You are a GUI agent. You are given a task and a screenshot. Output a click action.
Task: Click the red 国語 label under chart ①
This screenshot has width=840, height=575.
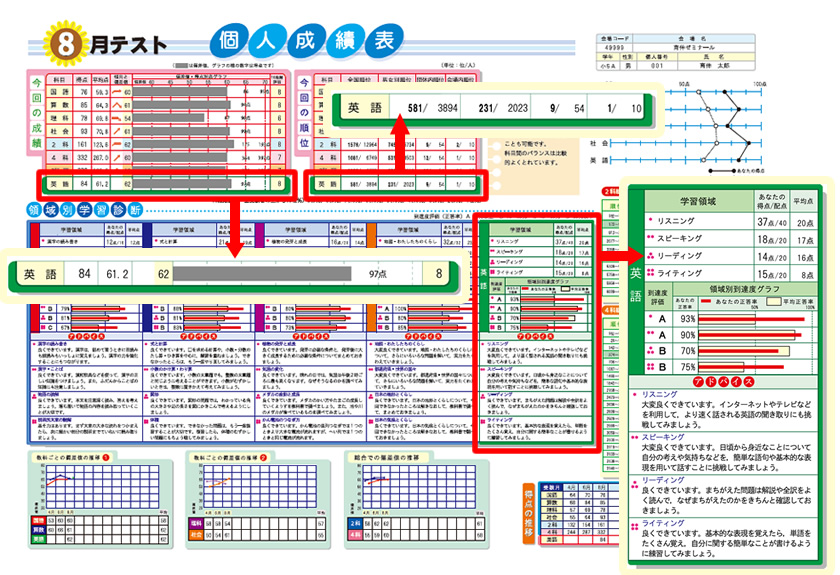(x=39, y=520)
